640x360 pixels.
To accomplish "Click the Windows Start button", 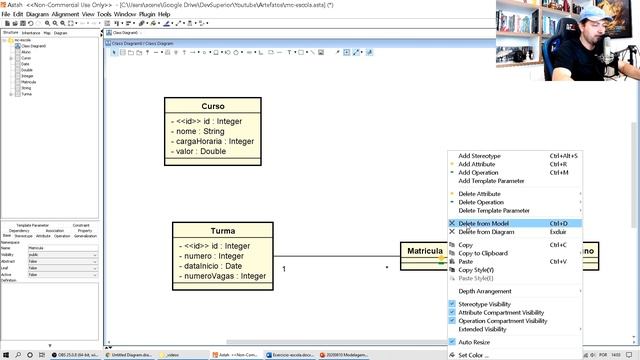I will (6, 355).
